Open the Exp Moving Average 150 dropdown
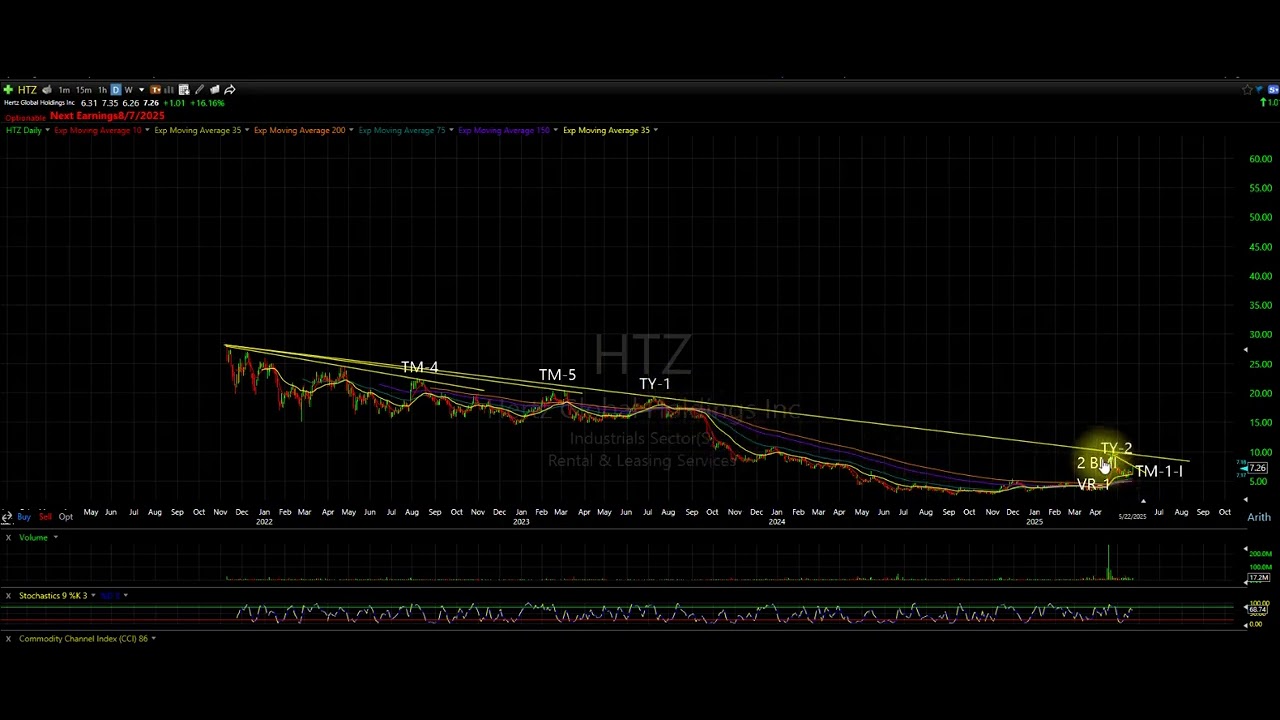Screen dimensions: 1280x720 tap(555, 130)
